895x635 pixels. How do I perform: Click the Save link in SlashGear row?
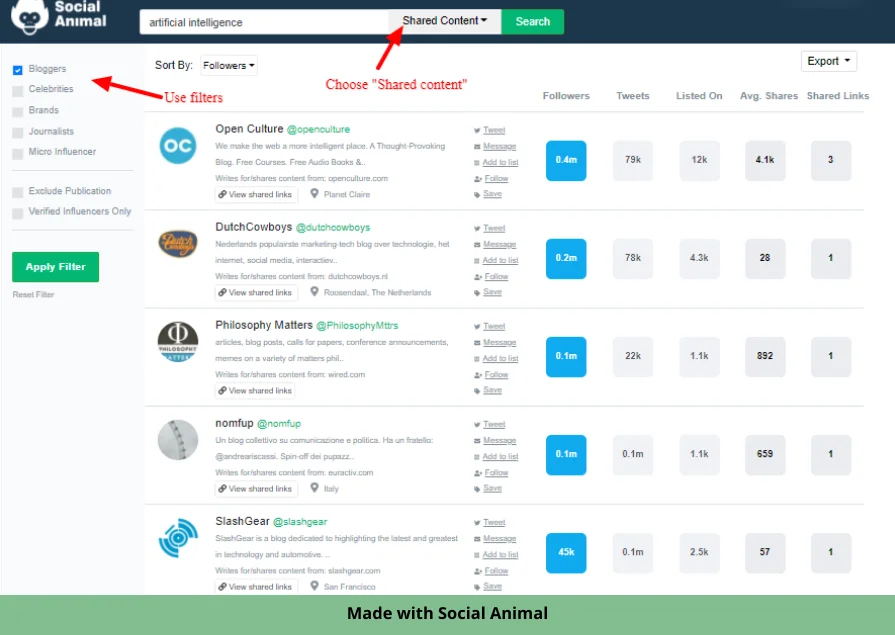[x=493, y=586]
